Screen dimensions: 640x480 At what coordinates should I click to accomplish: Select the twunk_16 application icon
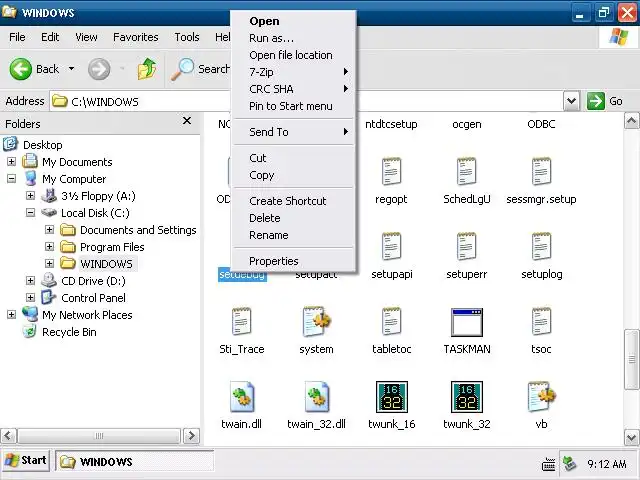pos(391,397)
